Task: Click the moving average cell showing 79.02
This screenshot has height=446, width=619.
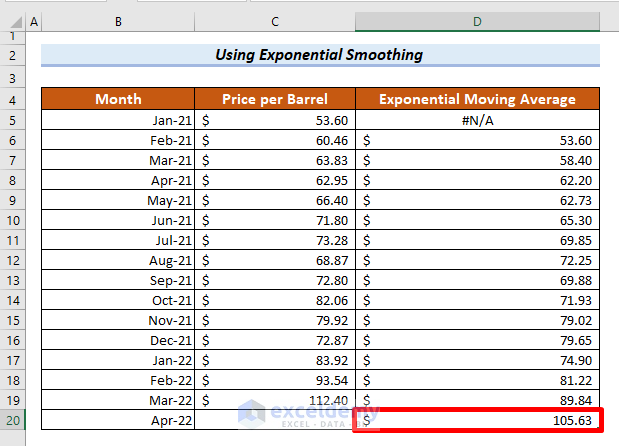Action: (477, 320)
